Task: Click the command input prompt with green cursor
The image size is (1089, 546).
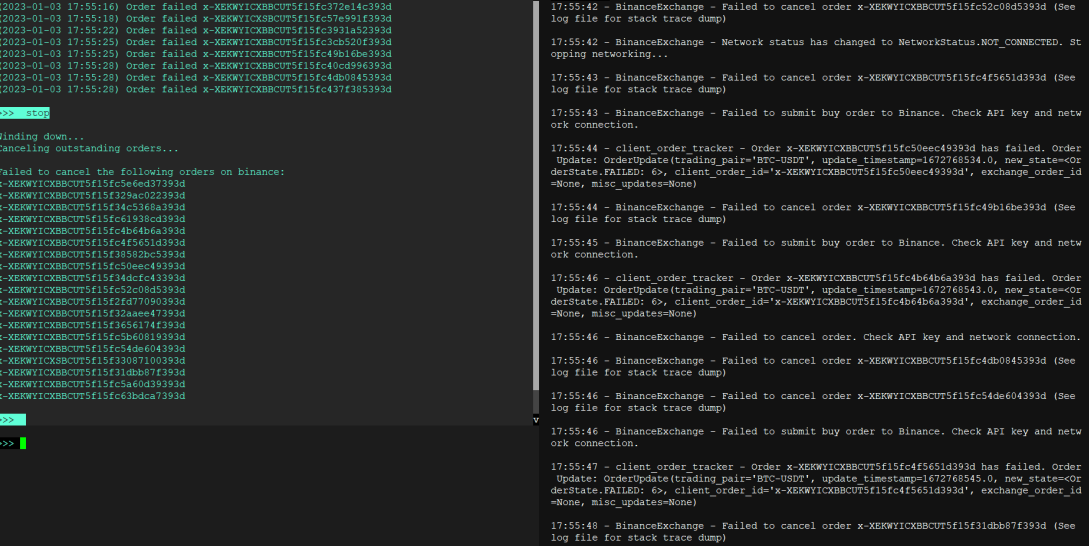Action: point(13,443)
